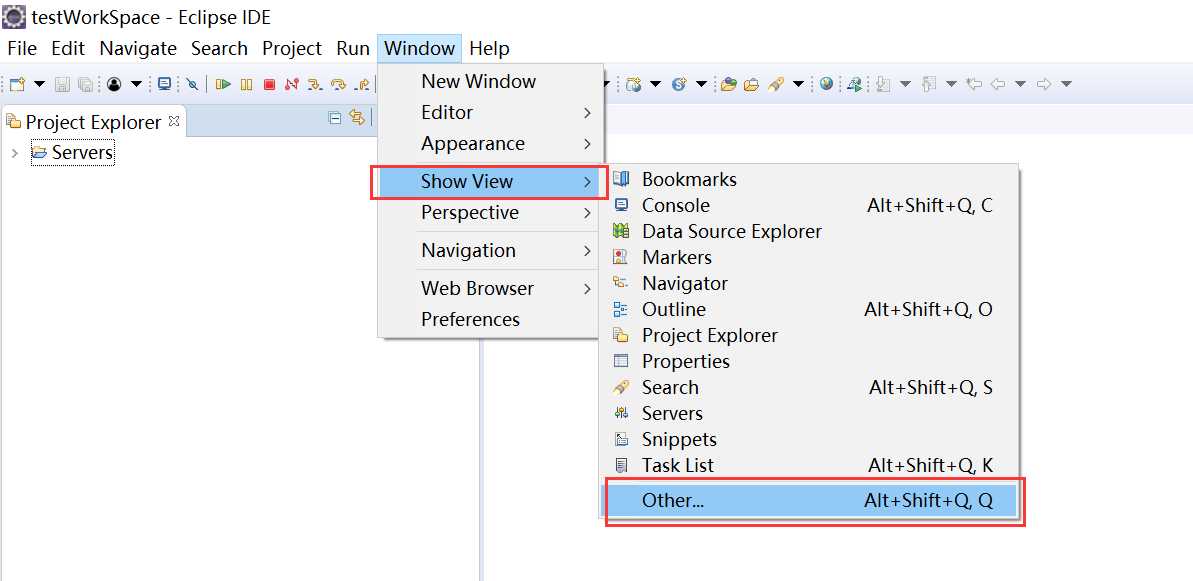Click the New wizard toolbar icon

pos(17,84)
